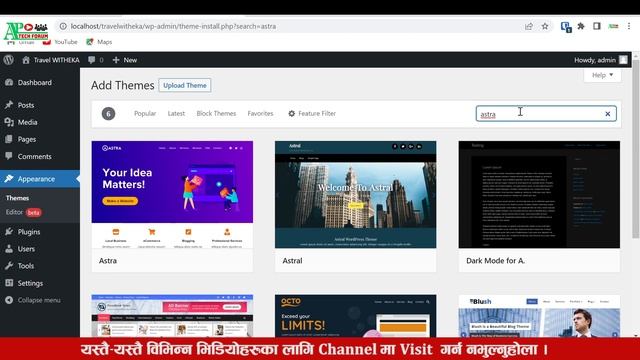Open the browser extensions puzzle icon
Image resolution: width=640 pixels, height=360 pixels.
pos(581,26)
